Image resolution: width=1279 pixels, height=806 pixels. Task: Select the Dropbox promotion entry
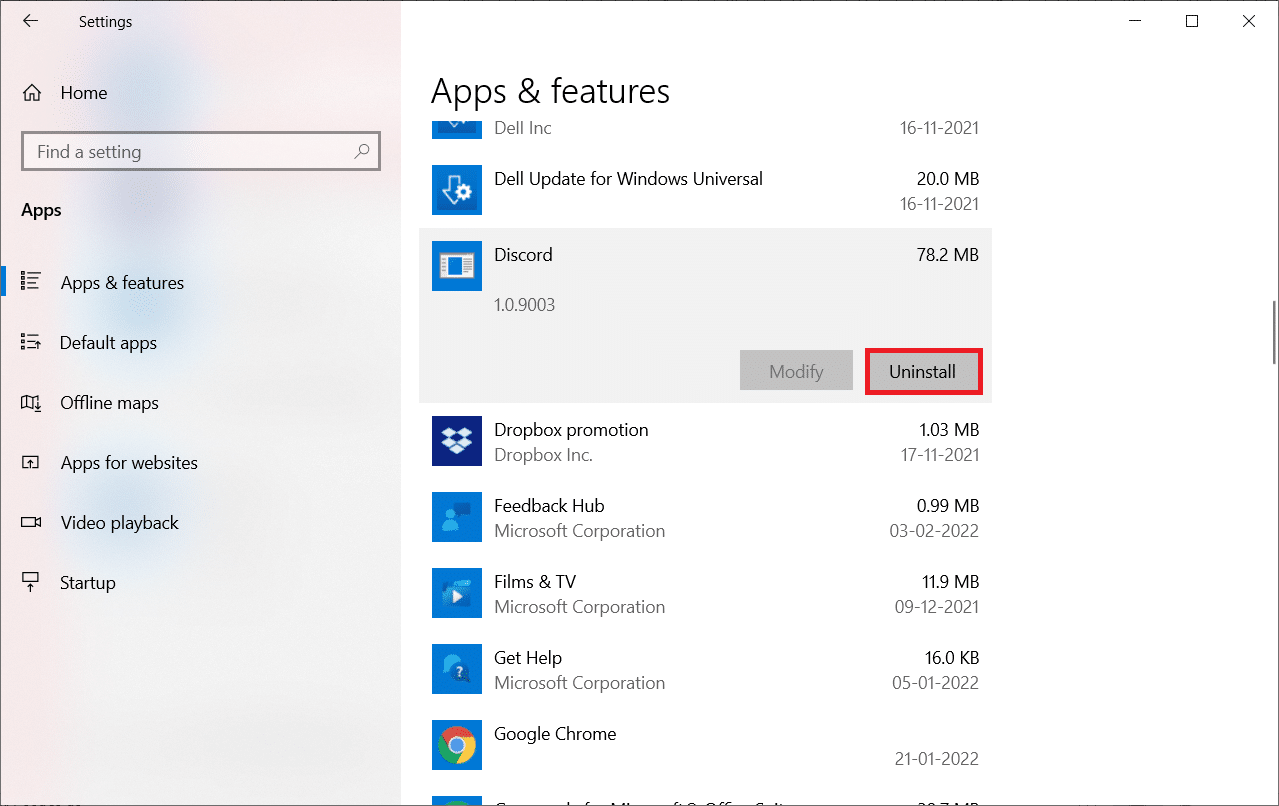click(706, 441)
